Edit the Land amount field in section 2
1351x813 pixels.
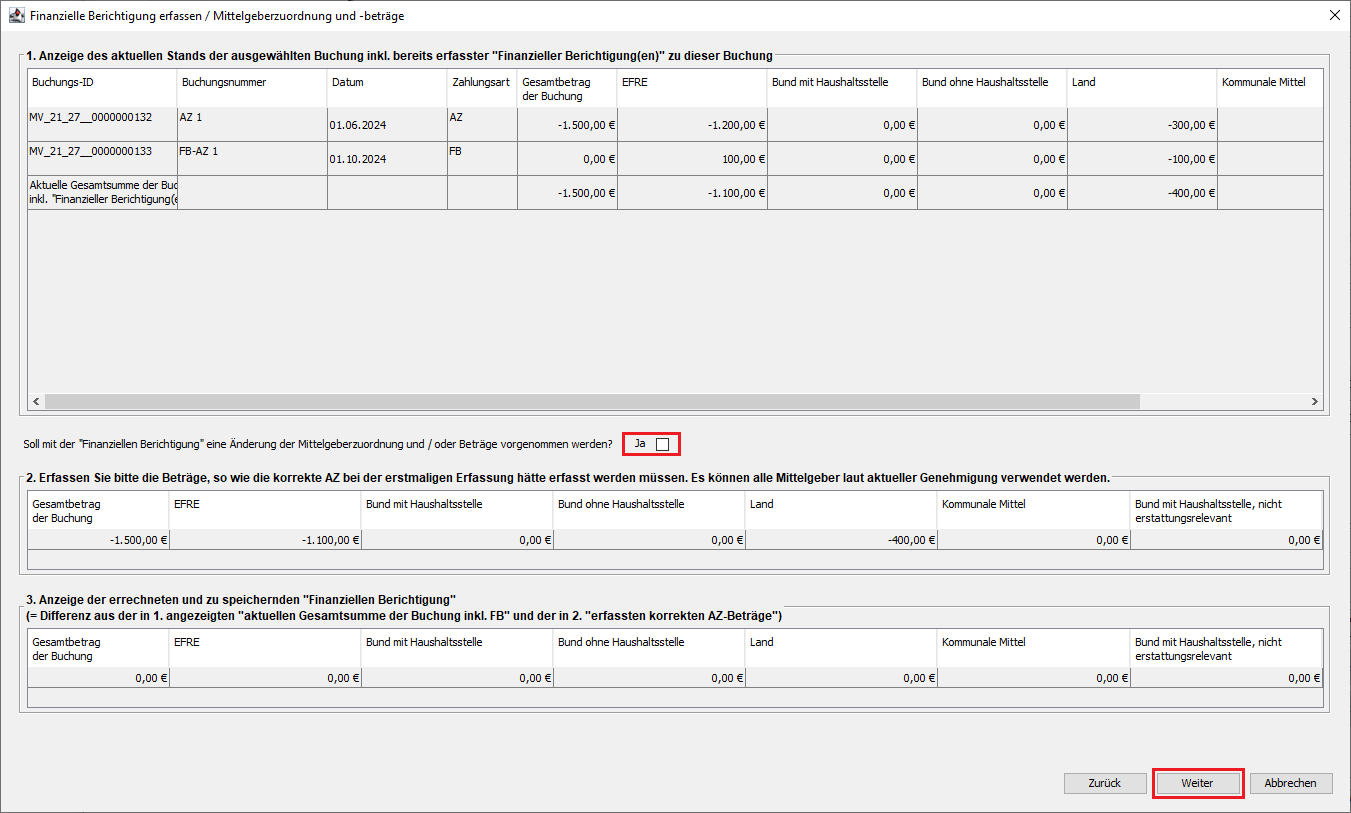coord(841,540)
